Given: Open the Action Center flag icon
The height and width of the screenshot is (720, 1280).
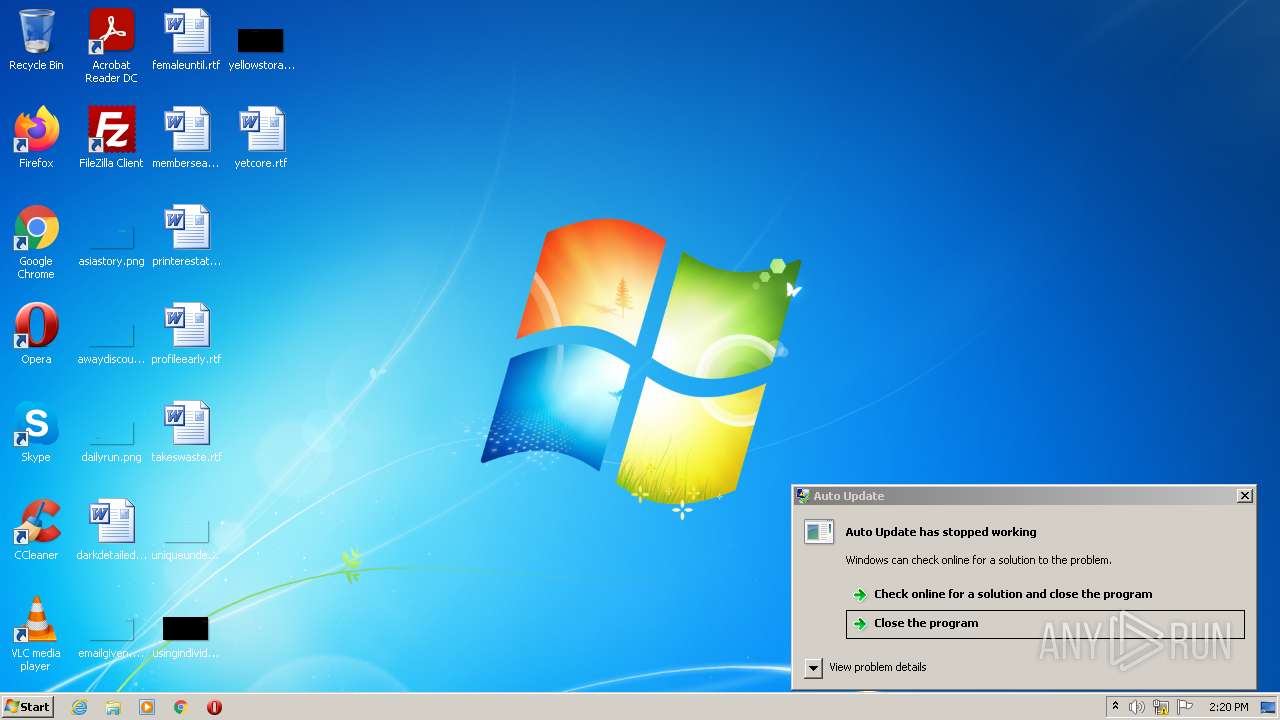Looking at the screenshot, I should pos(1185,707).
